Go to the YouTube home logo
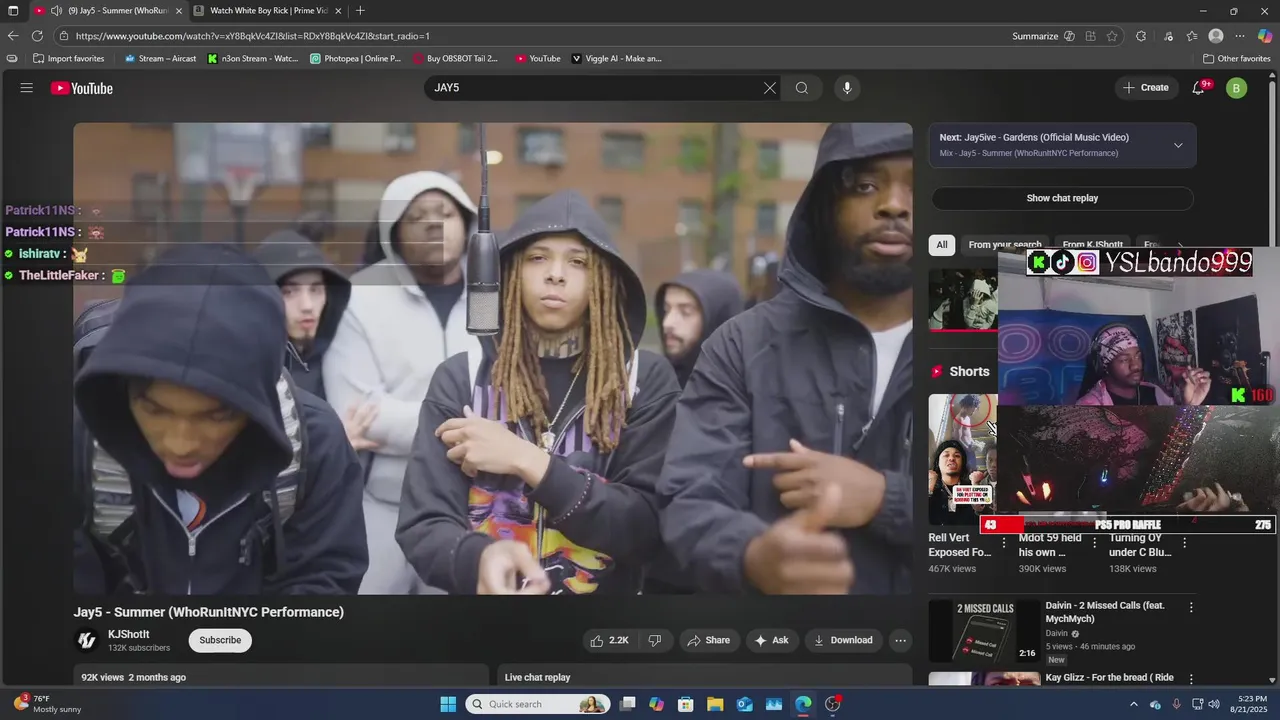This screenshot has width=1280, height=720. 82,88
